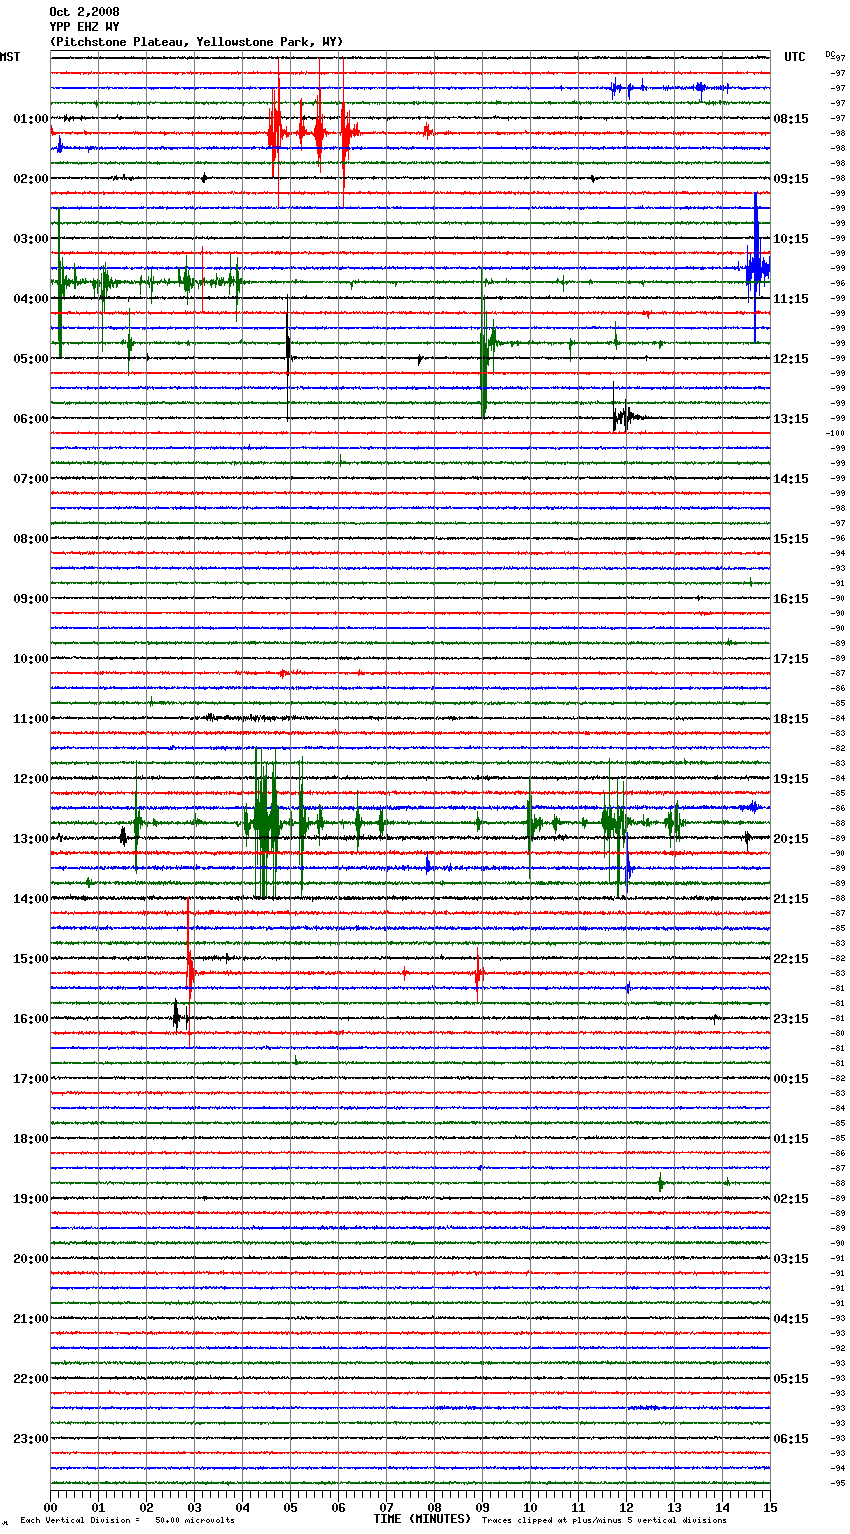This screenshot has height=1534, width=850.
Task: Select the 13:00 MST time label
Action: click(31, 838)
